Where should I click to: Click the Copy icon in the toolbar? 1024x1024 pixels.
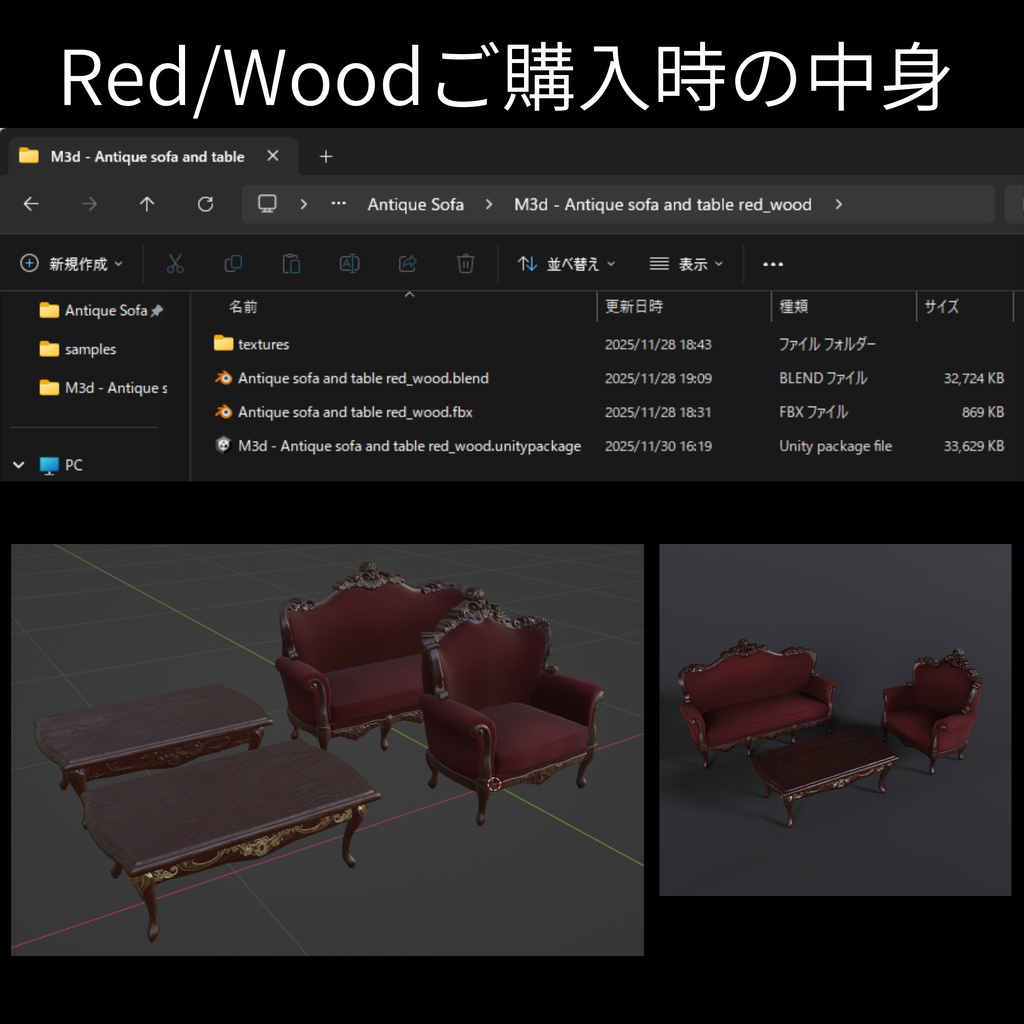[x=233, y=263]
